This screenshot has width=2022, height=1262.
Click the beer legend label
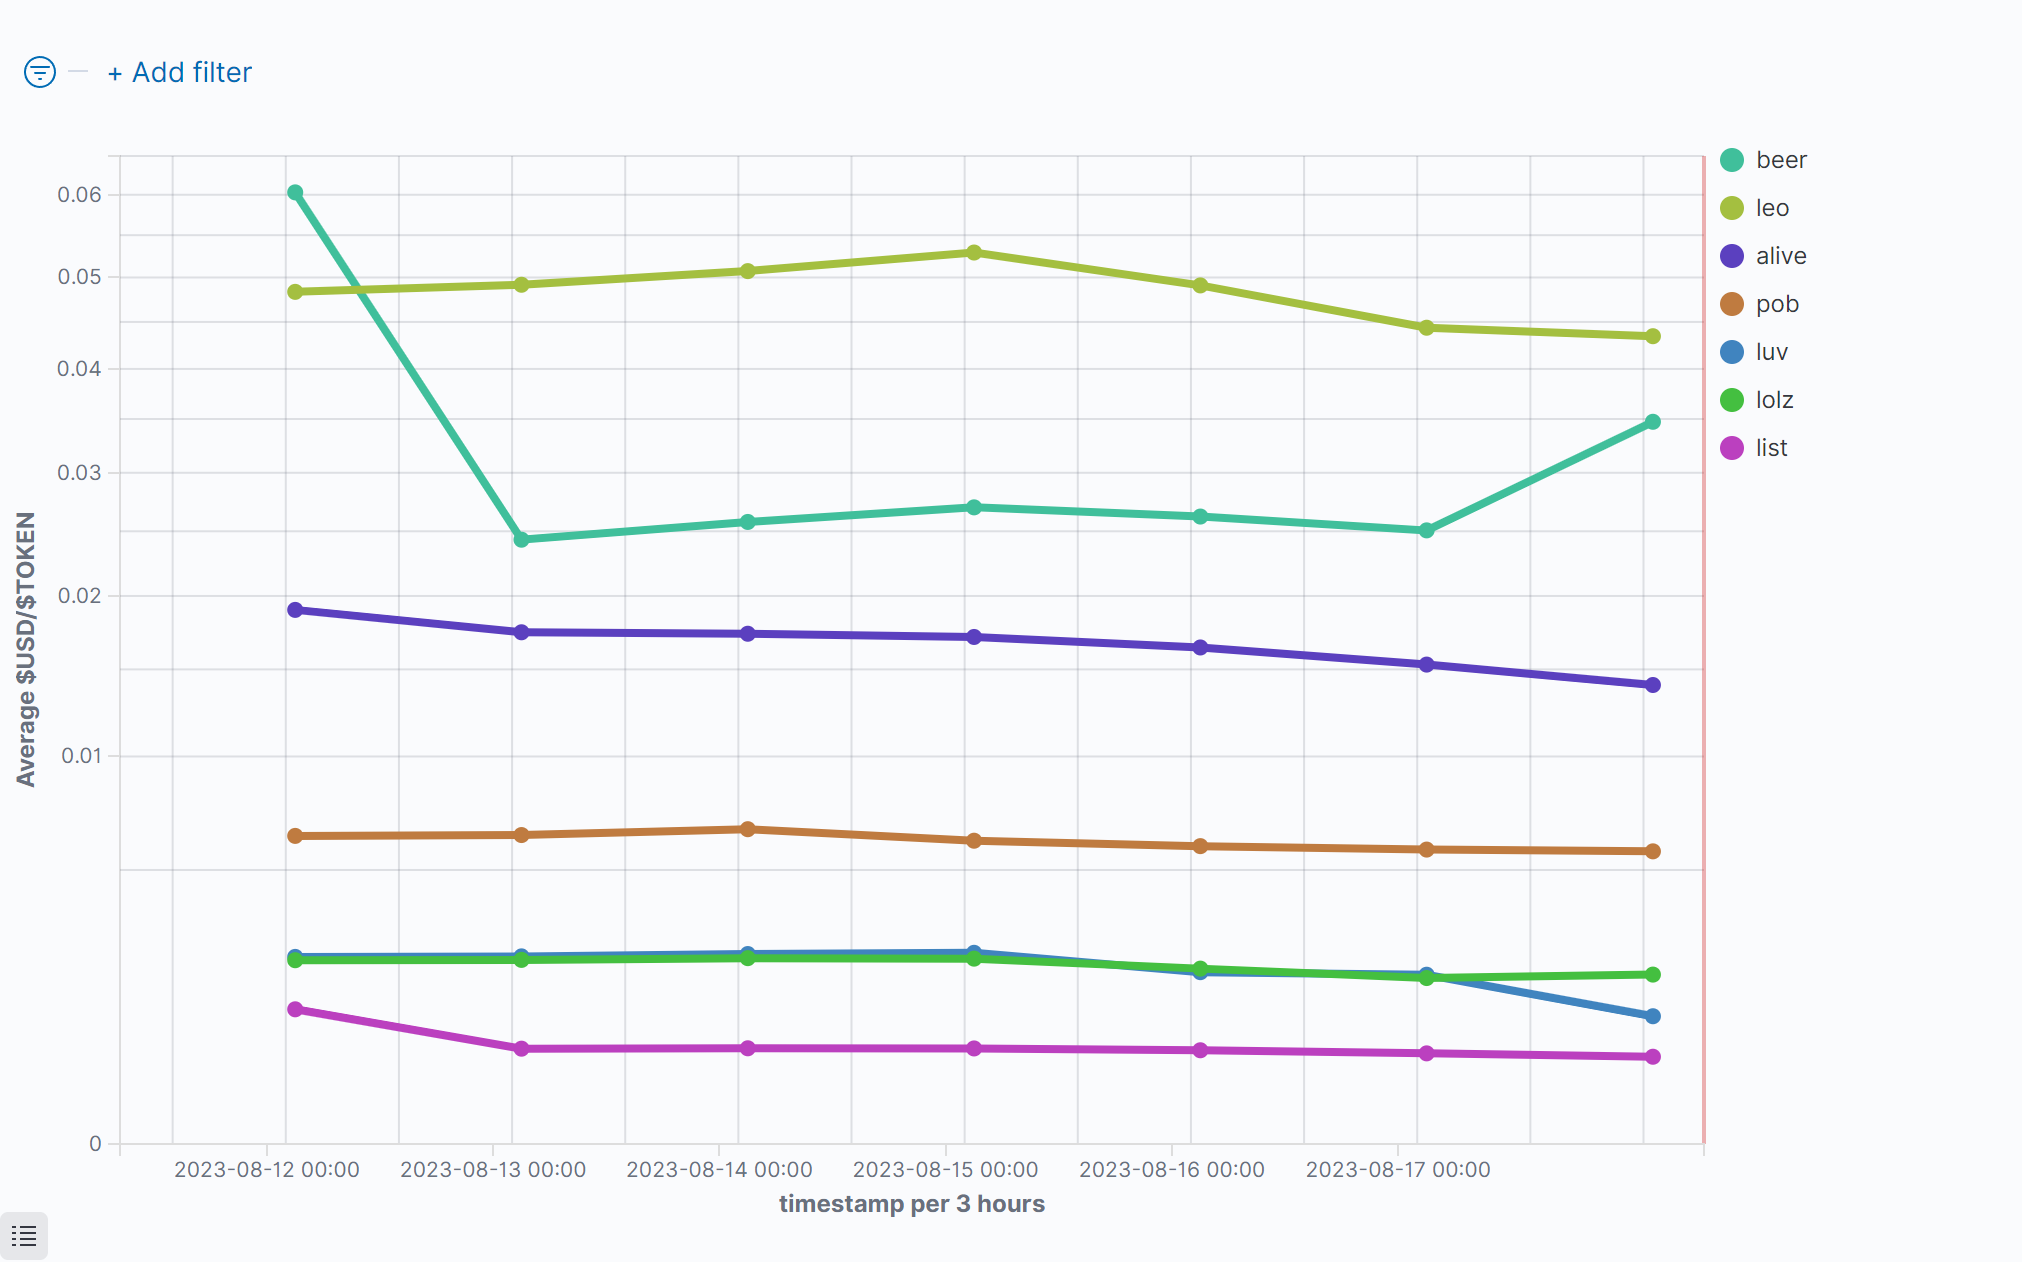click(1781, 160)
